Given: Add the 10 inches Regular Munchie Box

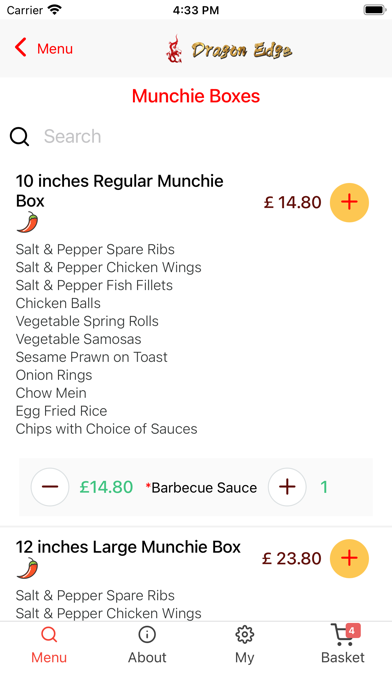Looking at the screenshot, I should (349, 202).
